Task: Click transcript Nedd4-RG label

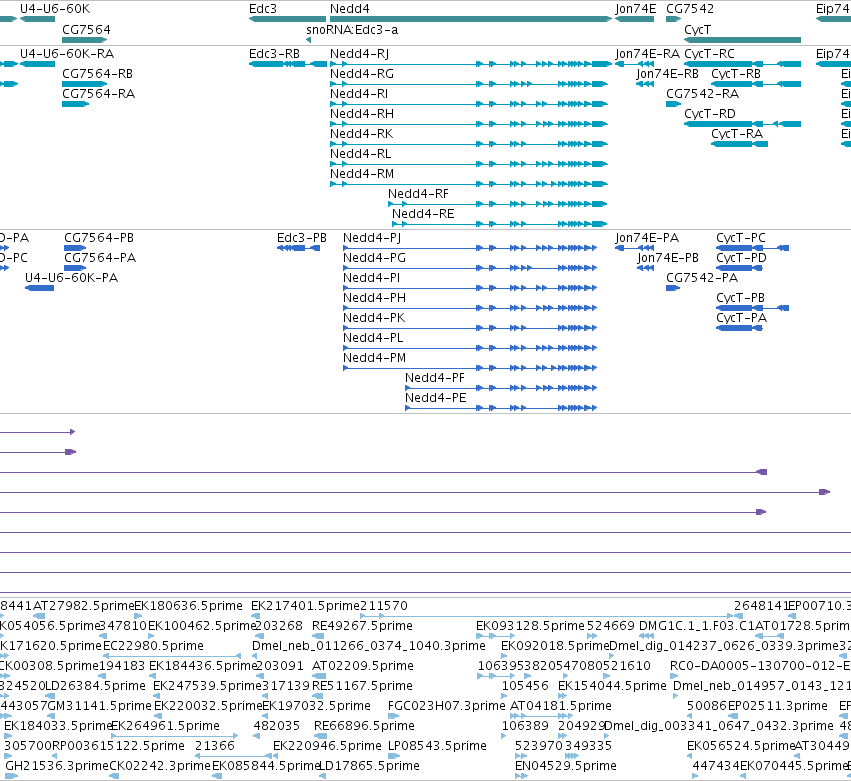Action: 362,74
